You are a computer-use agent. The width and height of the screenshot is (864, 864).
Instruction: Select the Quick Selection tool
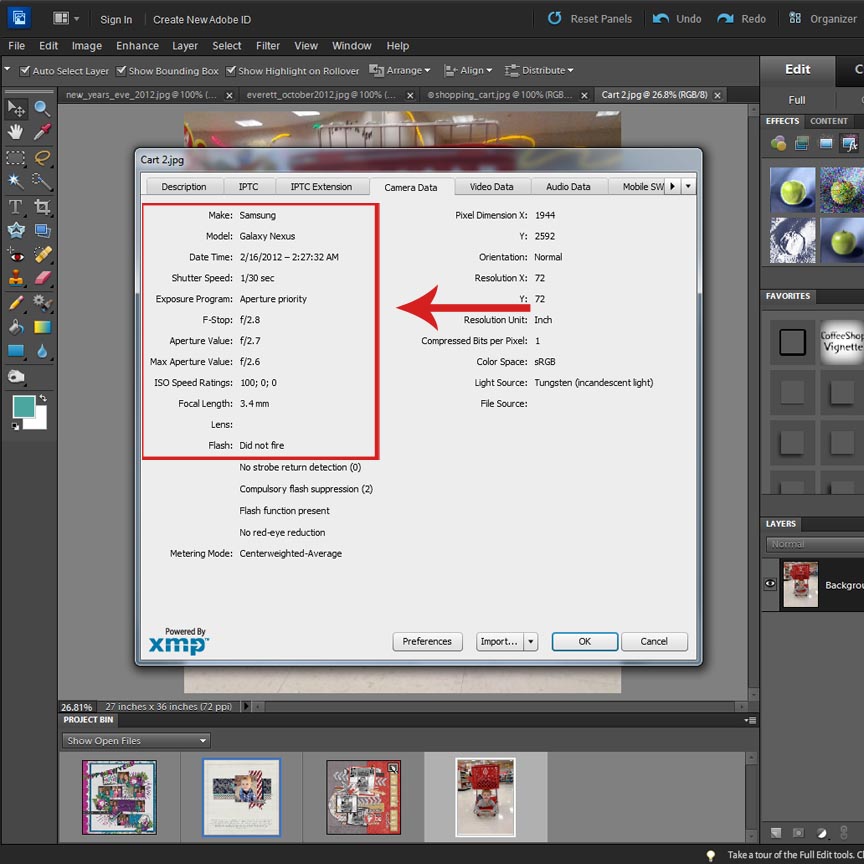pos(42,181)
